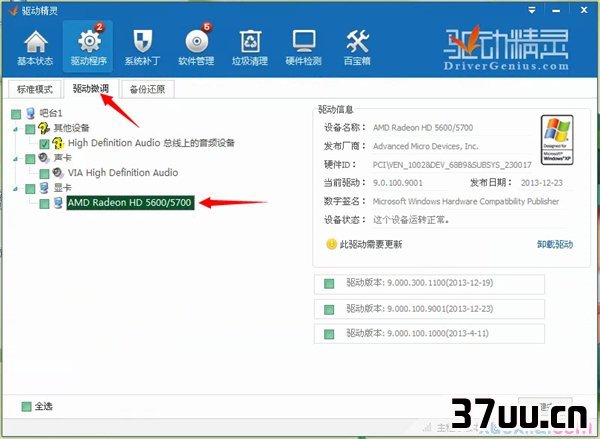Click the vendor Advanced Micro Devices, Inc.
This screenshot has width=600, height=439.
coord(426,146)
